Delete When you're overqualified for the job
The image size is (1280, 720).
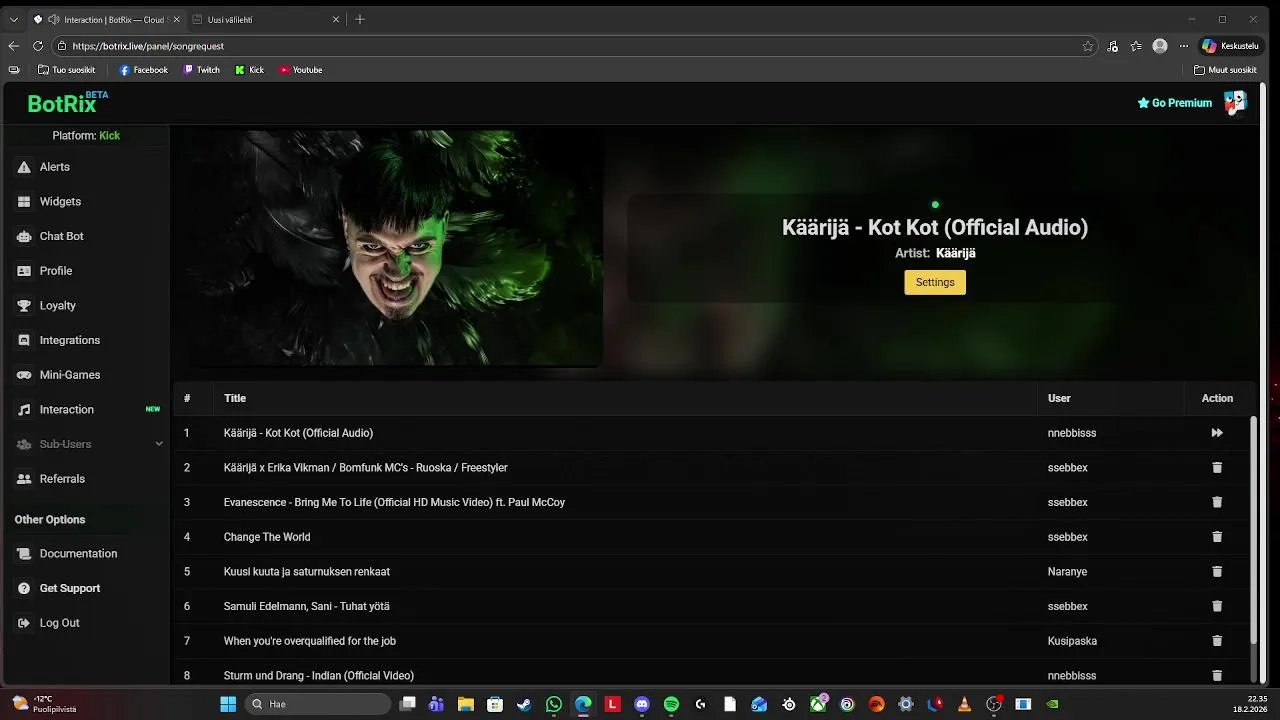point(1217,641)
